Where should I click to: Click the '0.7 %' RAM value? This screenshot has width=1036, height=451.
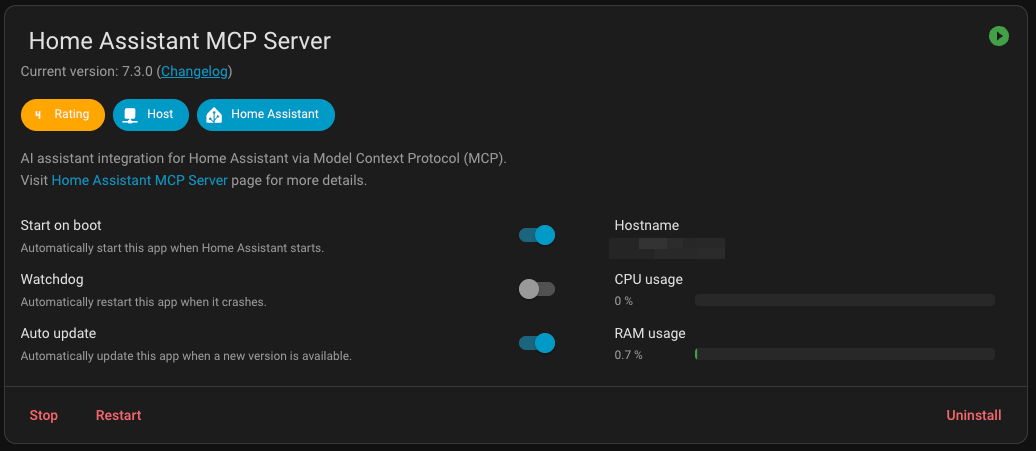tap(628, 355)
